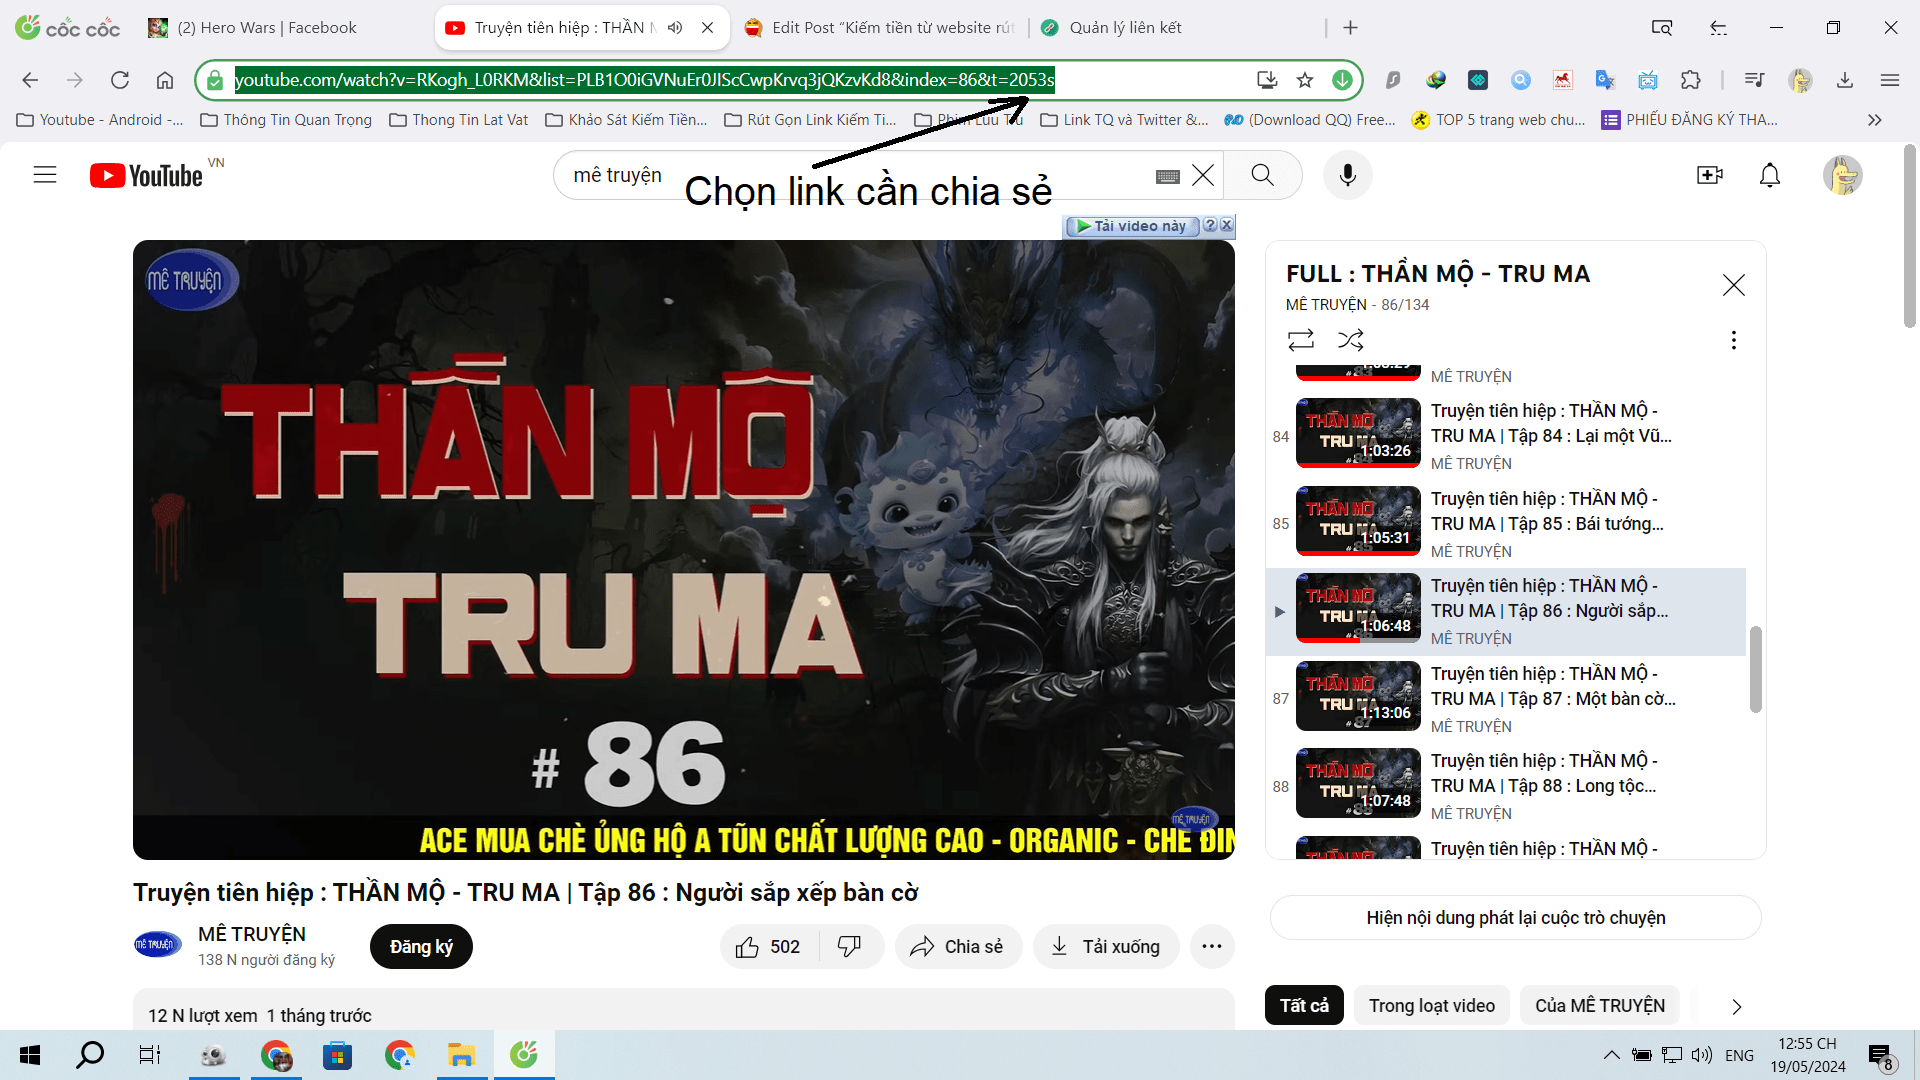
Task: Open Cốc Cốc main menu
Action: click(x=1889, y=80)
